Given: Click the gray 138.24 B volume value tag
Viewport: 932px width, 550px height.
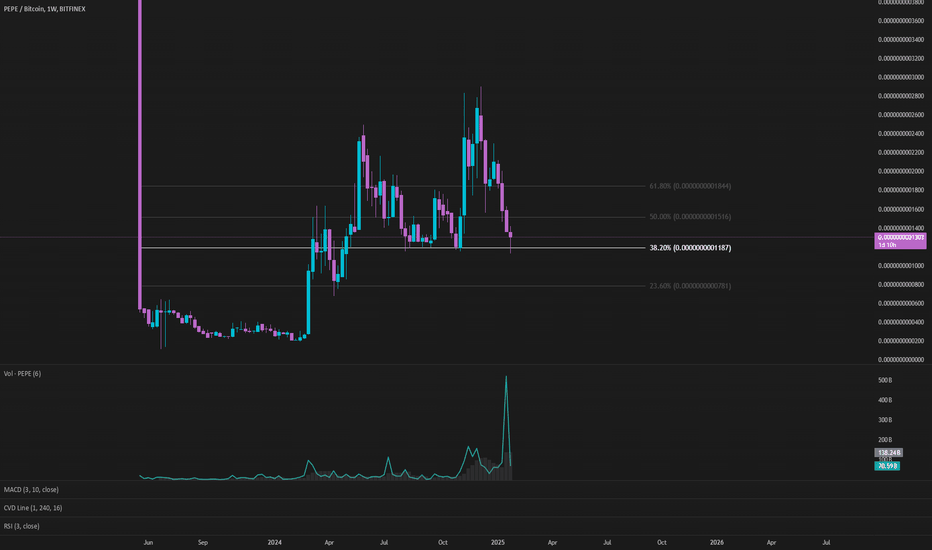Looking at the screenshot, I should [888, 452].
